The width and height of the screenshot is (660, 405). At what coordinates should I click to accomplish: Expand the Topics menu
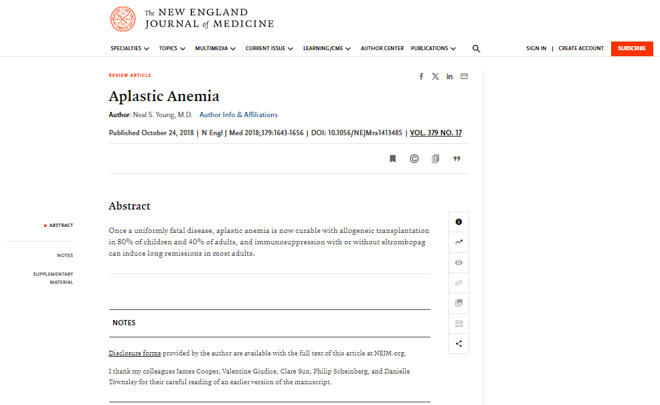[x=172, y=48]
